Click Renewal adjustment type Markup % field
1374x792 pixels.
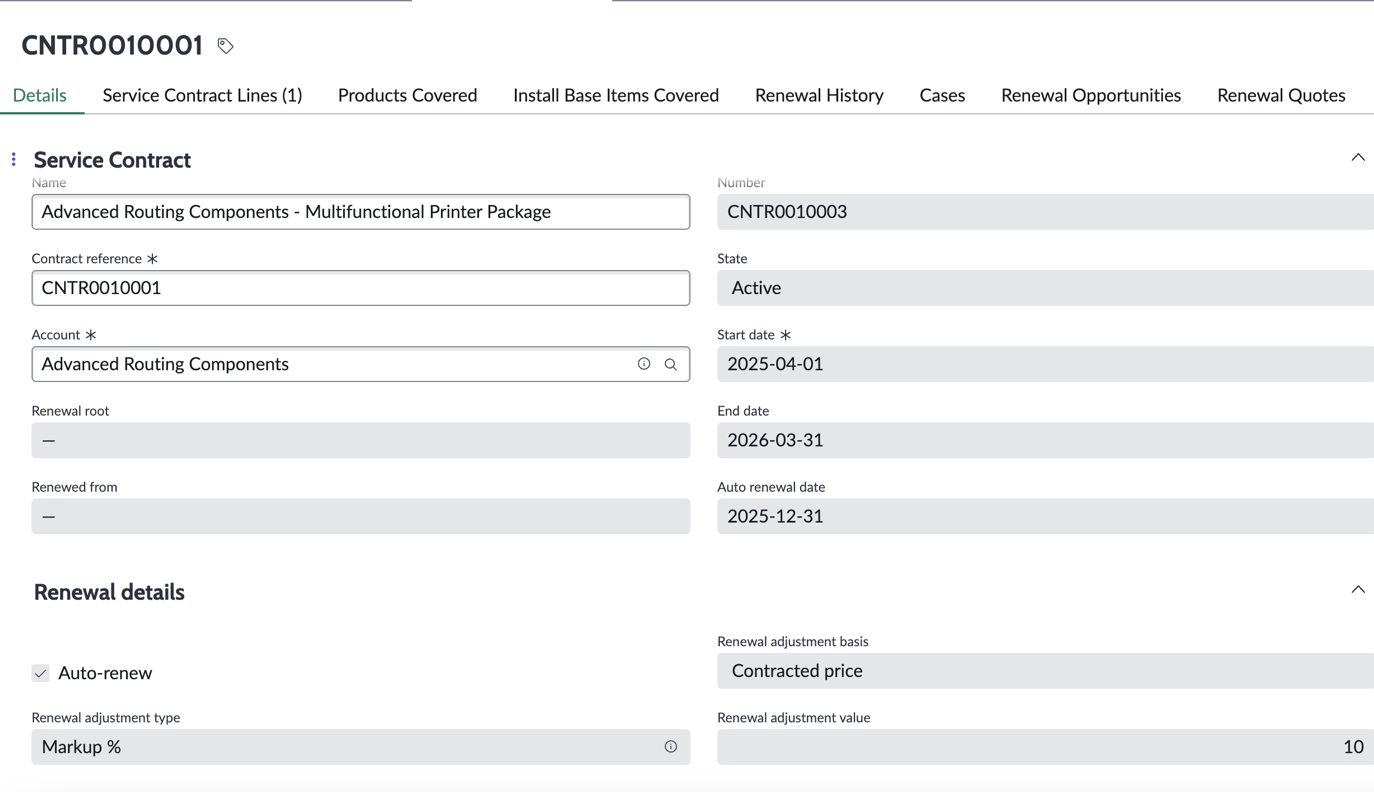point(361,747)
